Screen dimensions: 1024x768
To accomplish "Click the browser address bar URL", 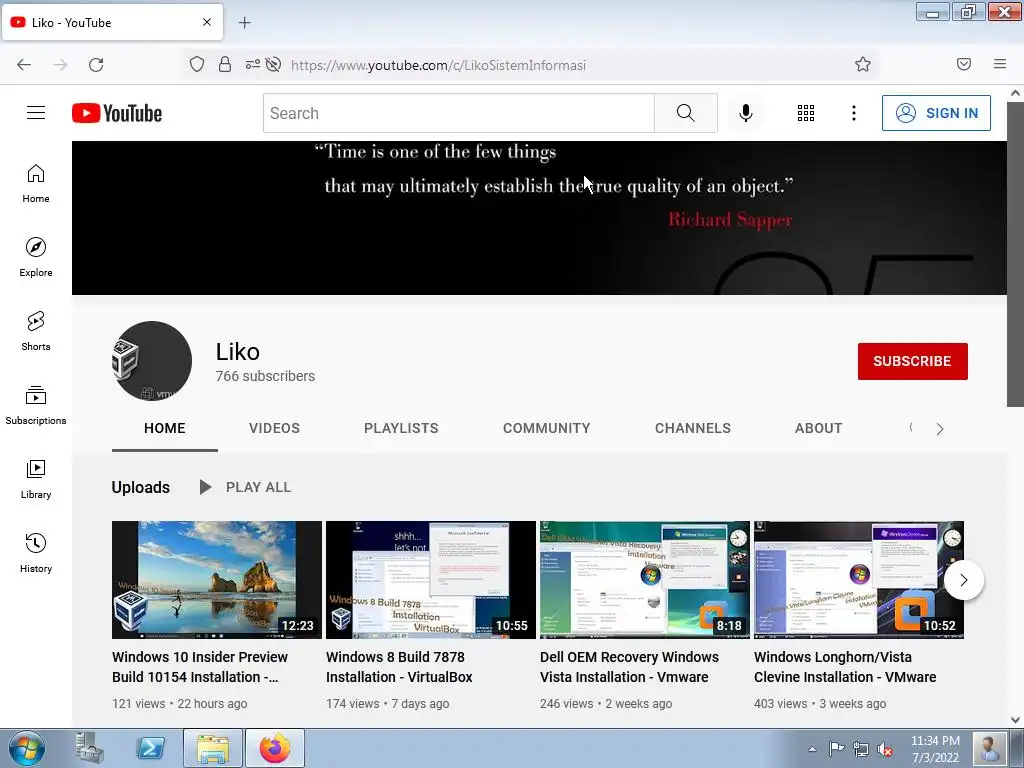I will 438,65.
